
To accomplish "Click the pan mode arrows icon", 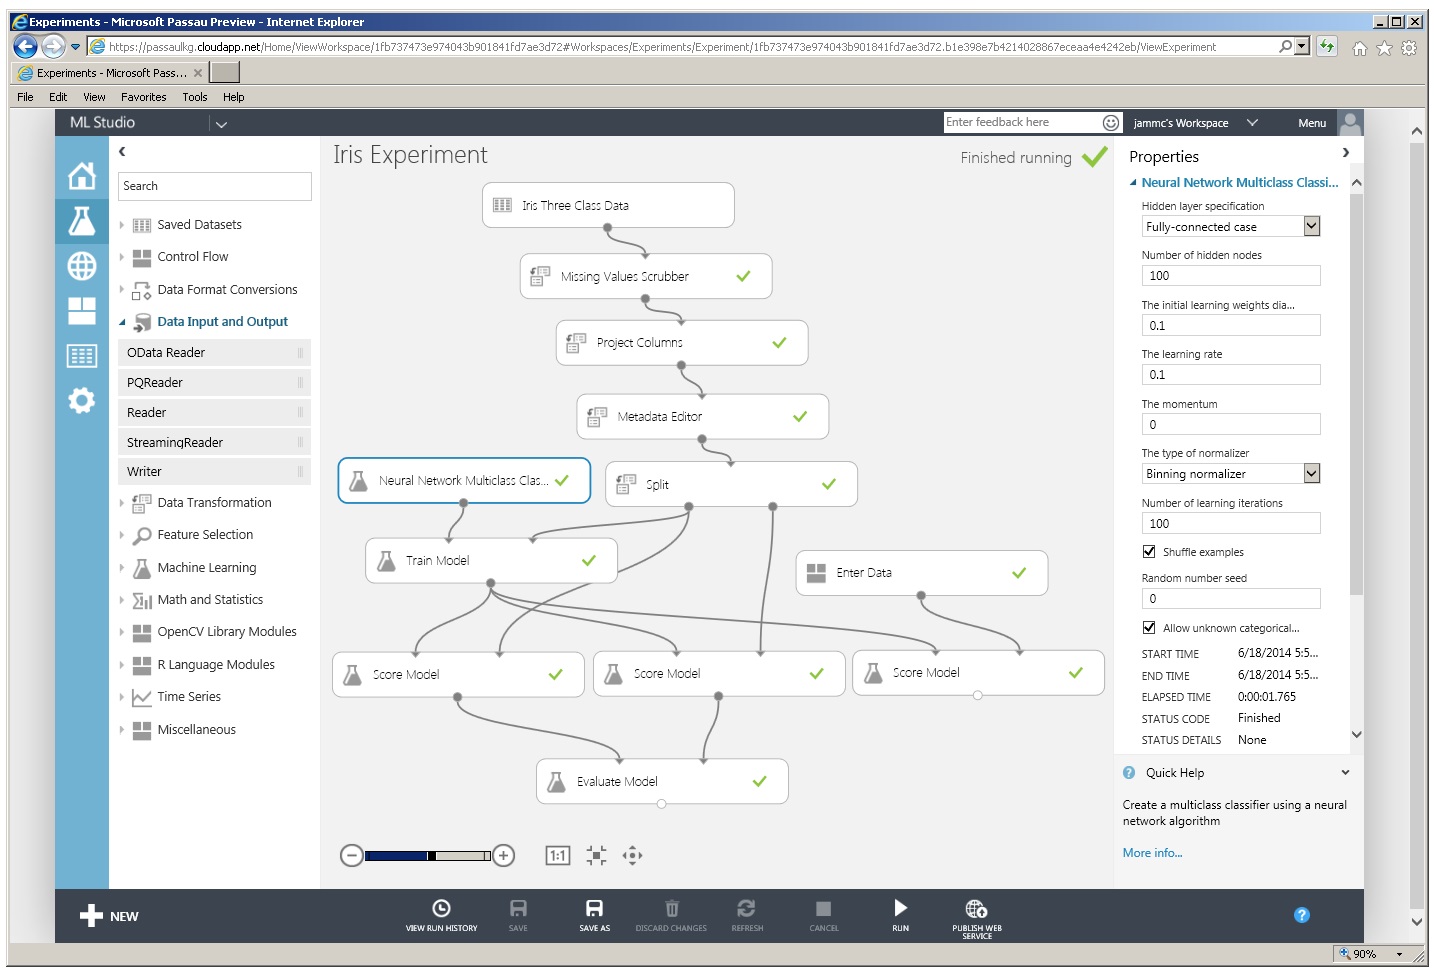I will [632, 855].
